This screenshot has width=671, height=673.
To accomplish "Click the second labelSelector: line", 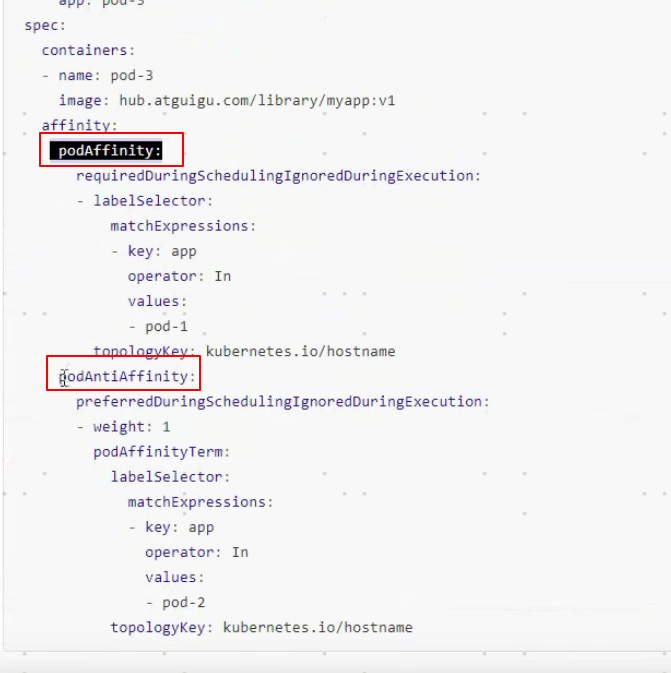I will click(x=170, y=477).
